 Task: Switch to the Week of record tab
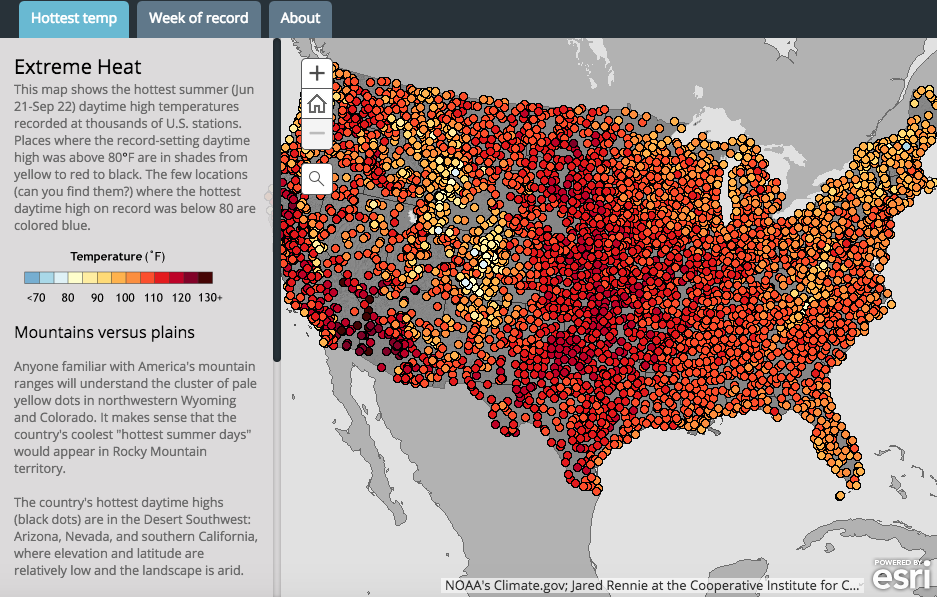click(x=198, y=19)
